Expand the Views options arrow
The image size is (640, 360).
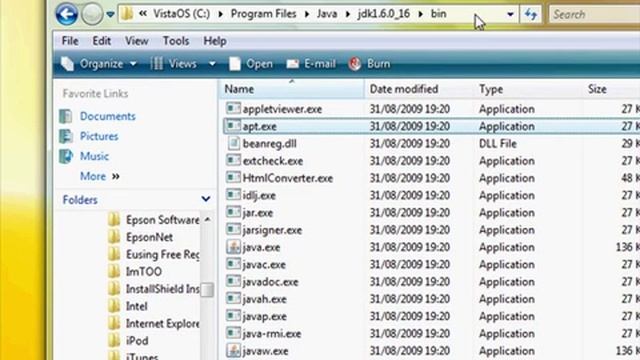(212, 64)
